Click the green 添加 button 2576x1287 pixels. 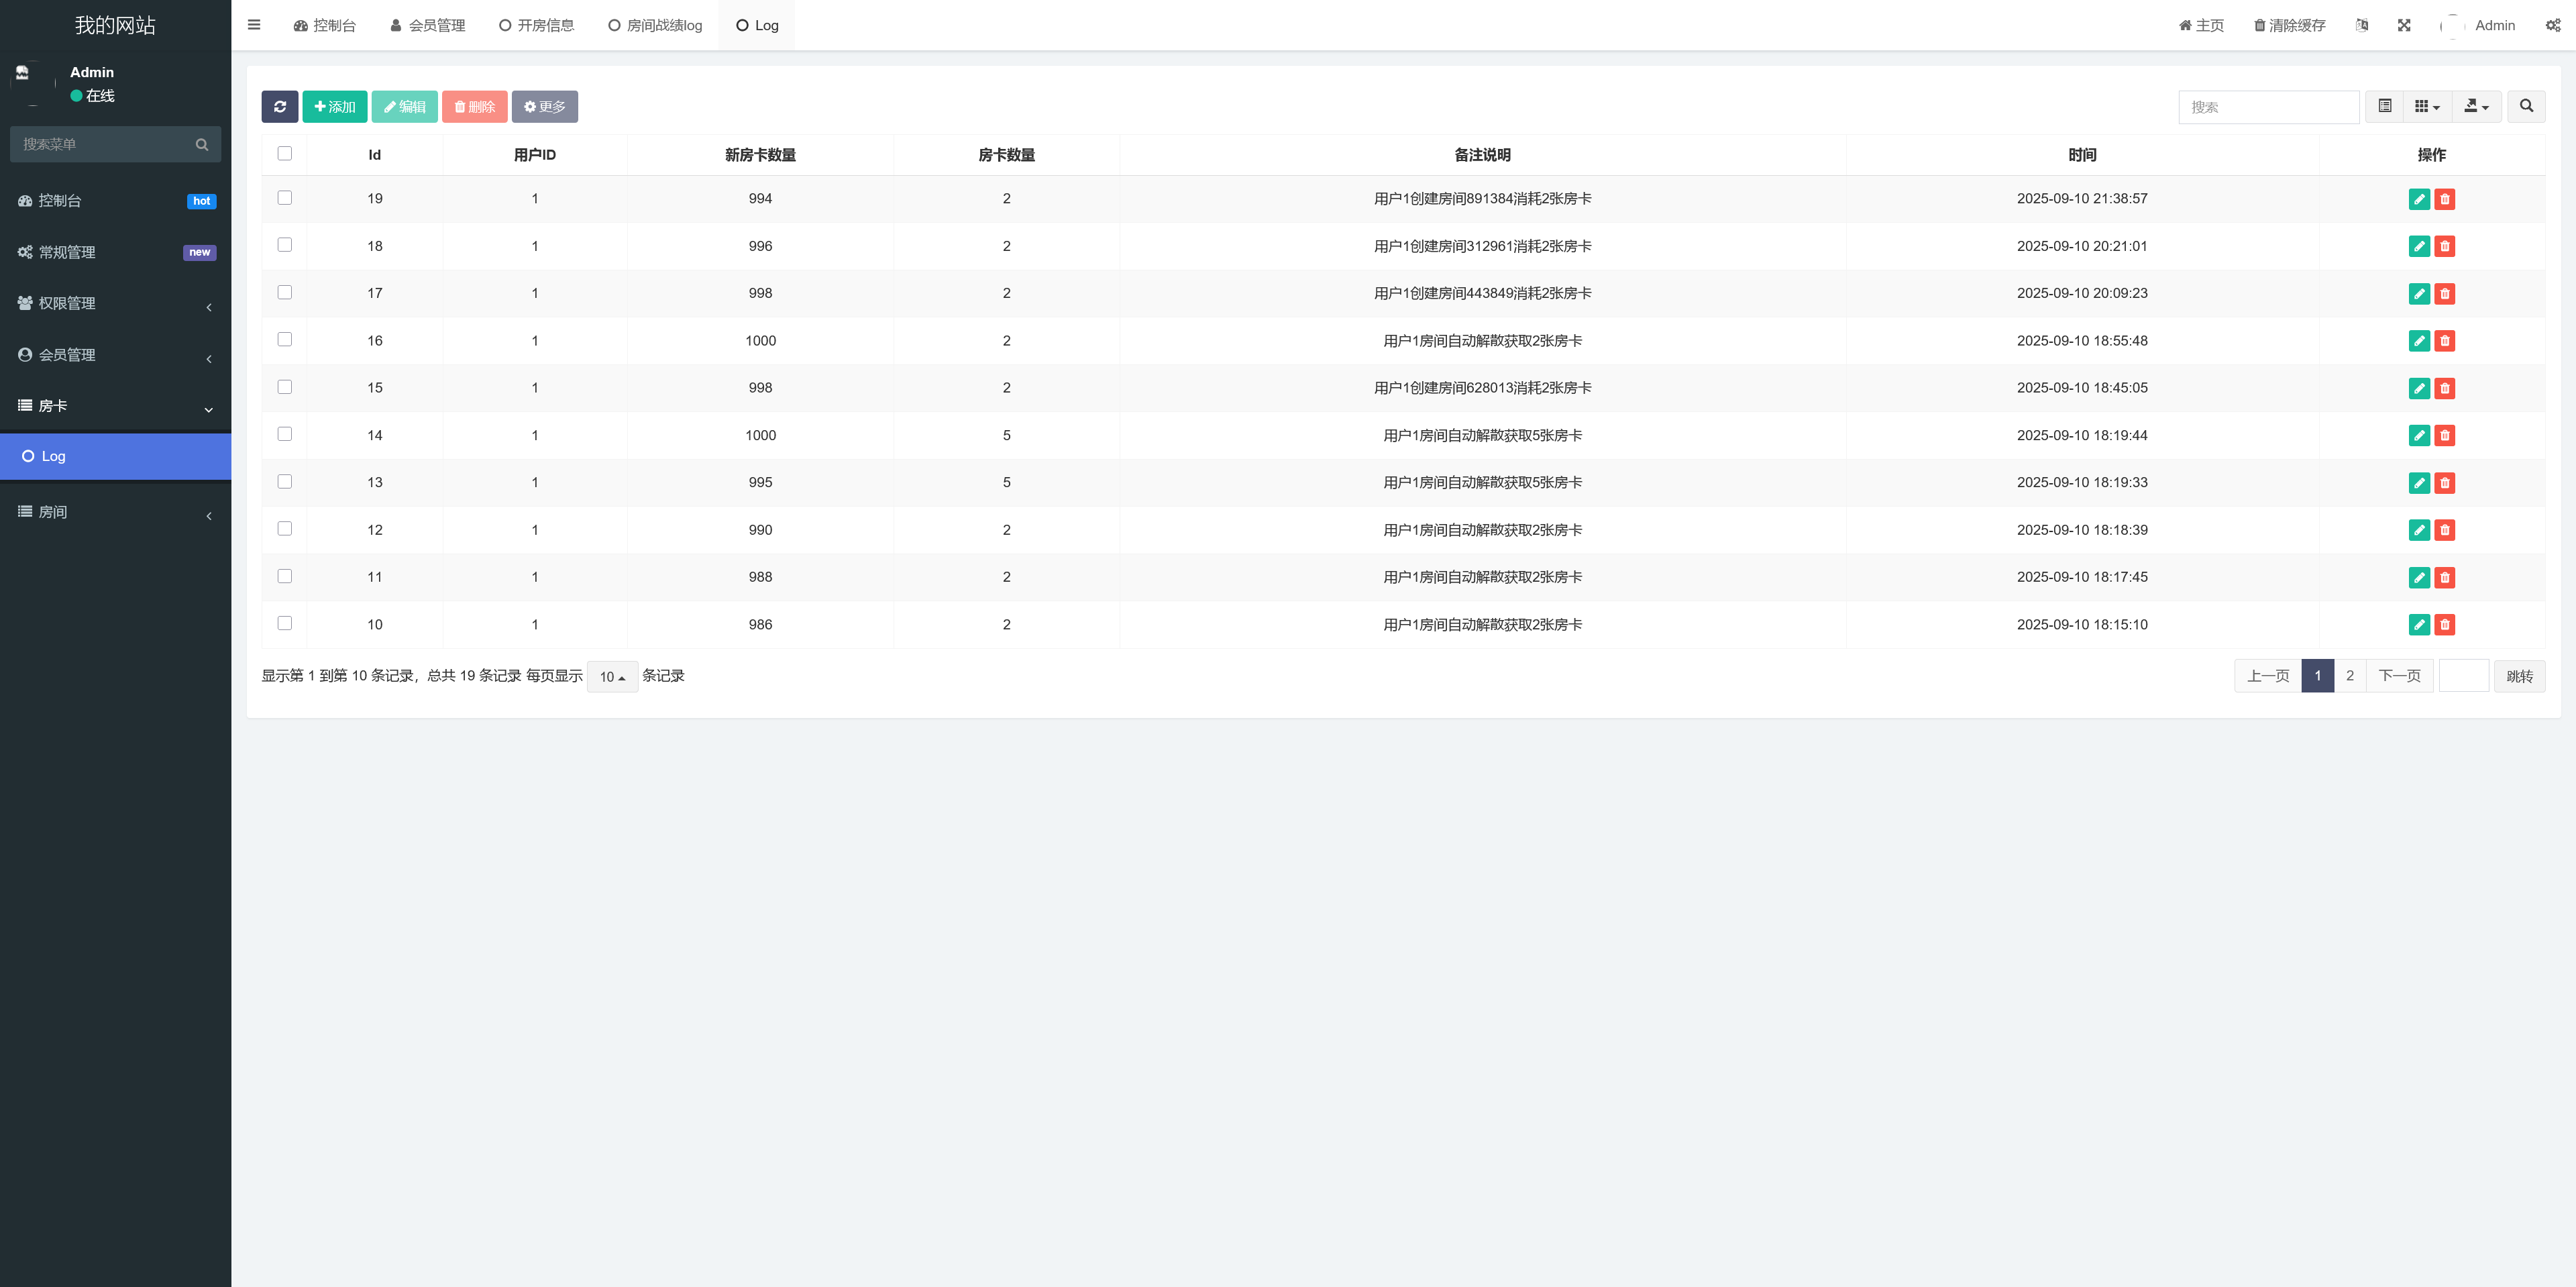click(x=335, y=107)
